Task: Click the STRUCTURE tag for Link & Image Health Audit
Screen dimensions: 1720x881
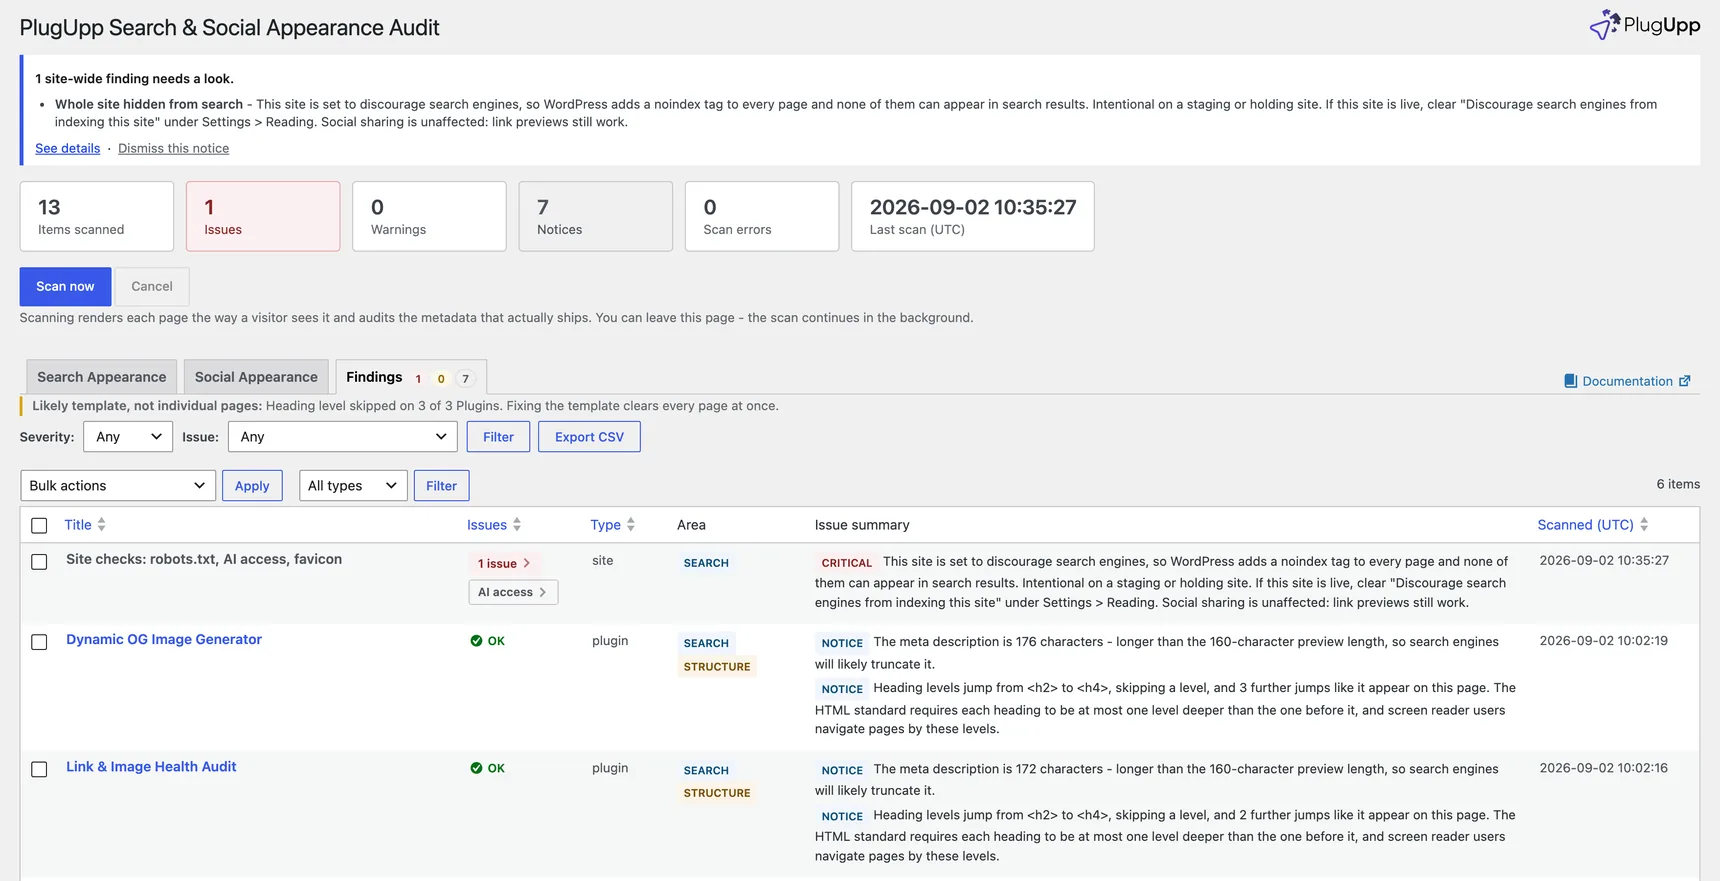Action: 717,793
